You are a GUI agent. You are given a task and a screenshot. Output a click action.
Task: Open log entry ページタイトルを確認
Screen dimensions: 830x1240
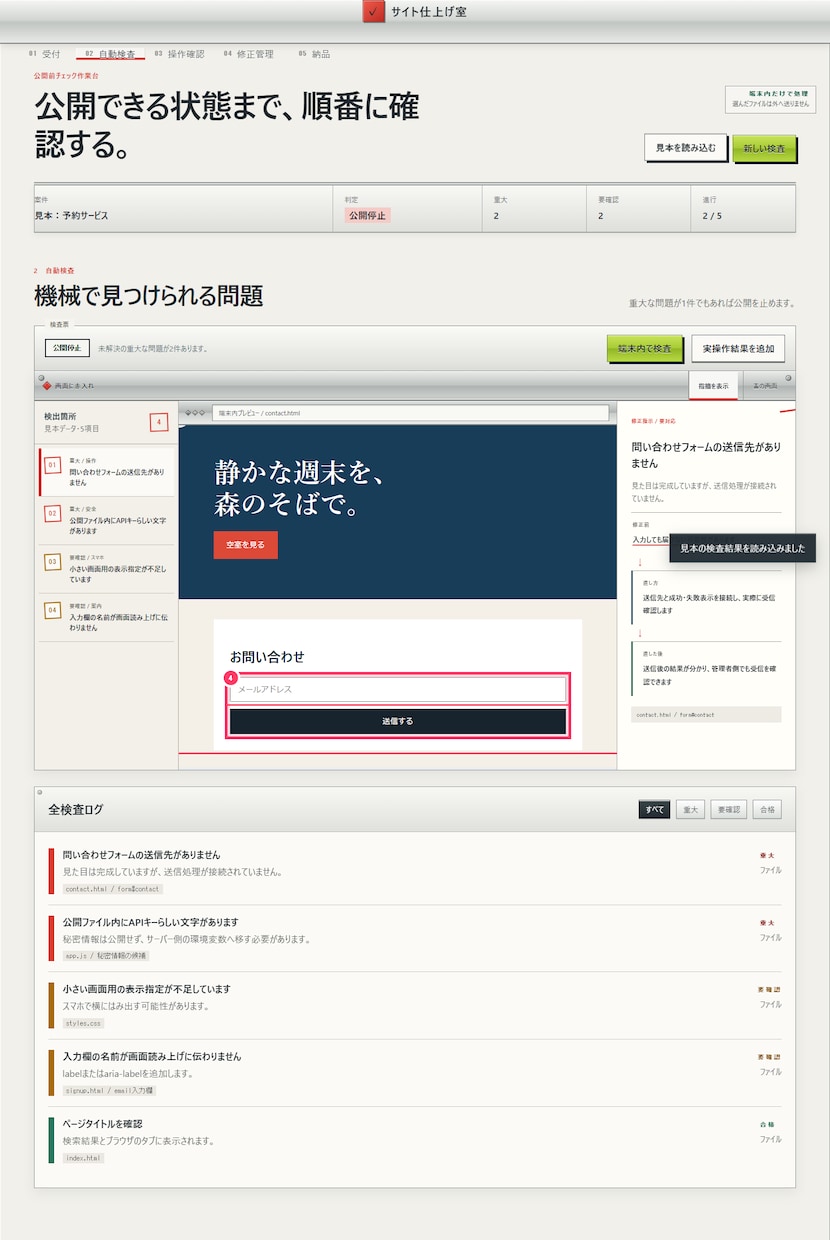[x=415, y=1140]
